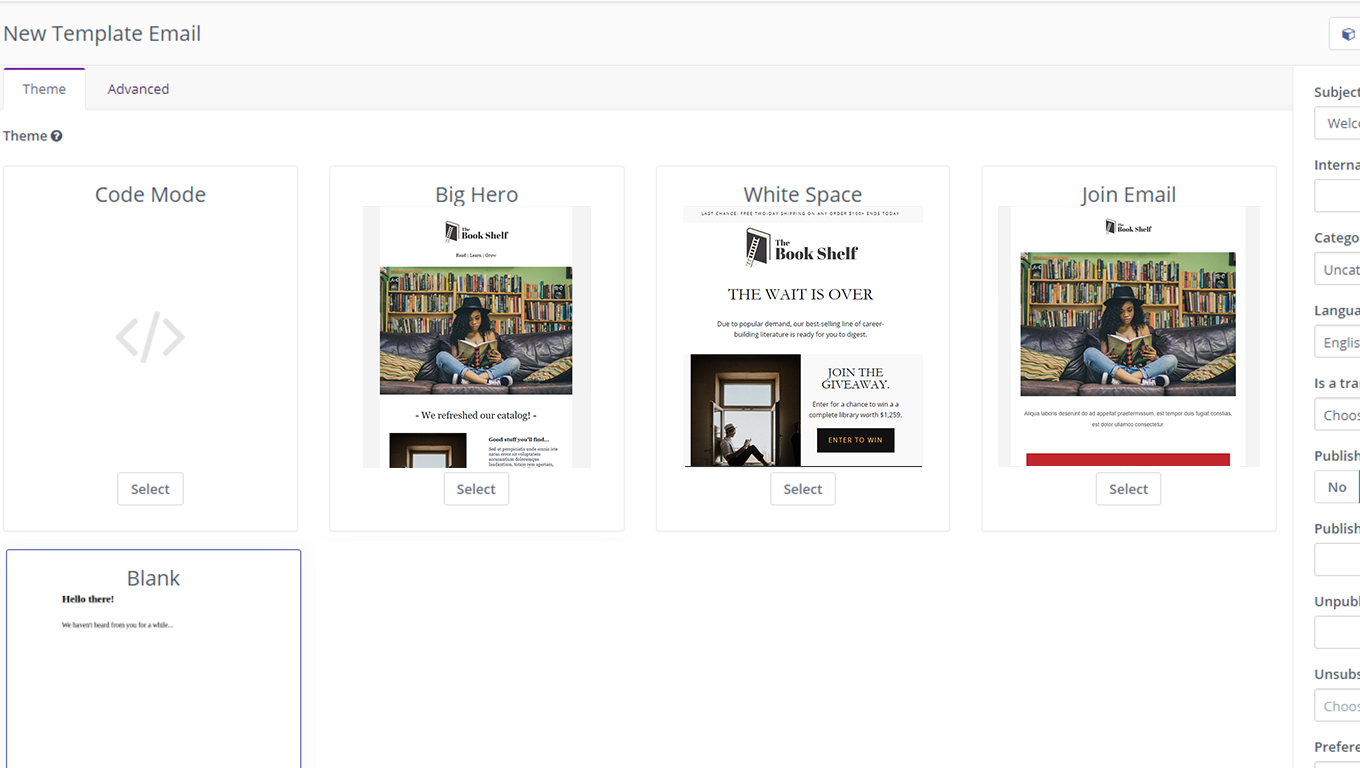Click the Hello there! text in Blank preview
This screenshot has height=768, width=1360.
coord(88,599)
